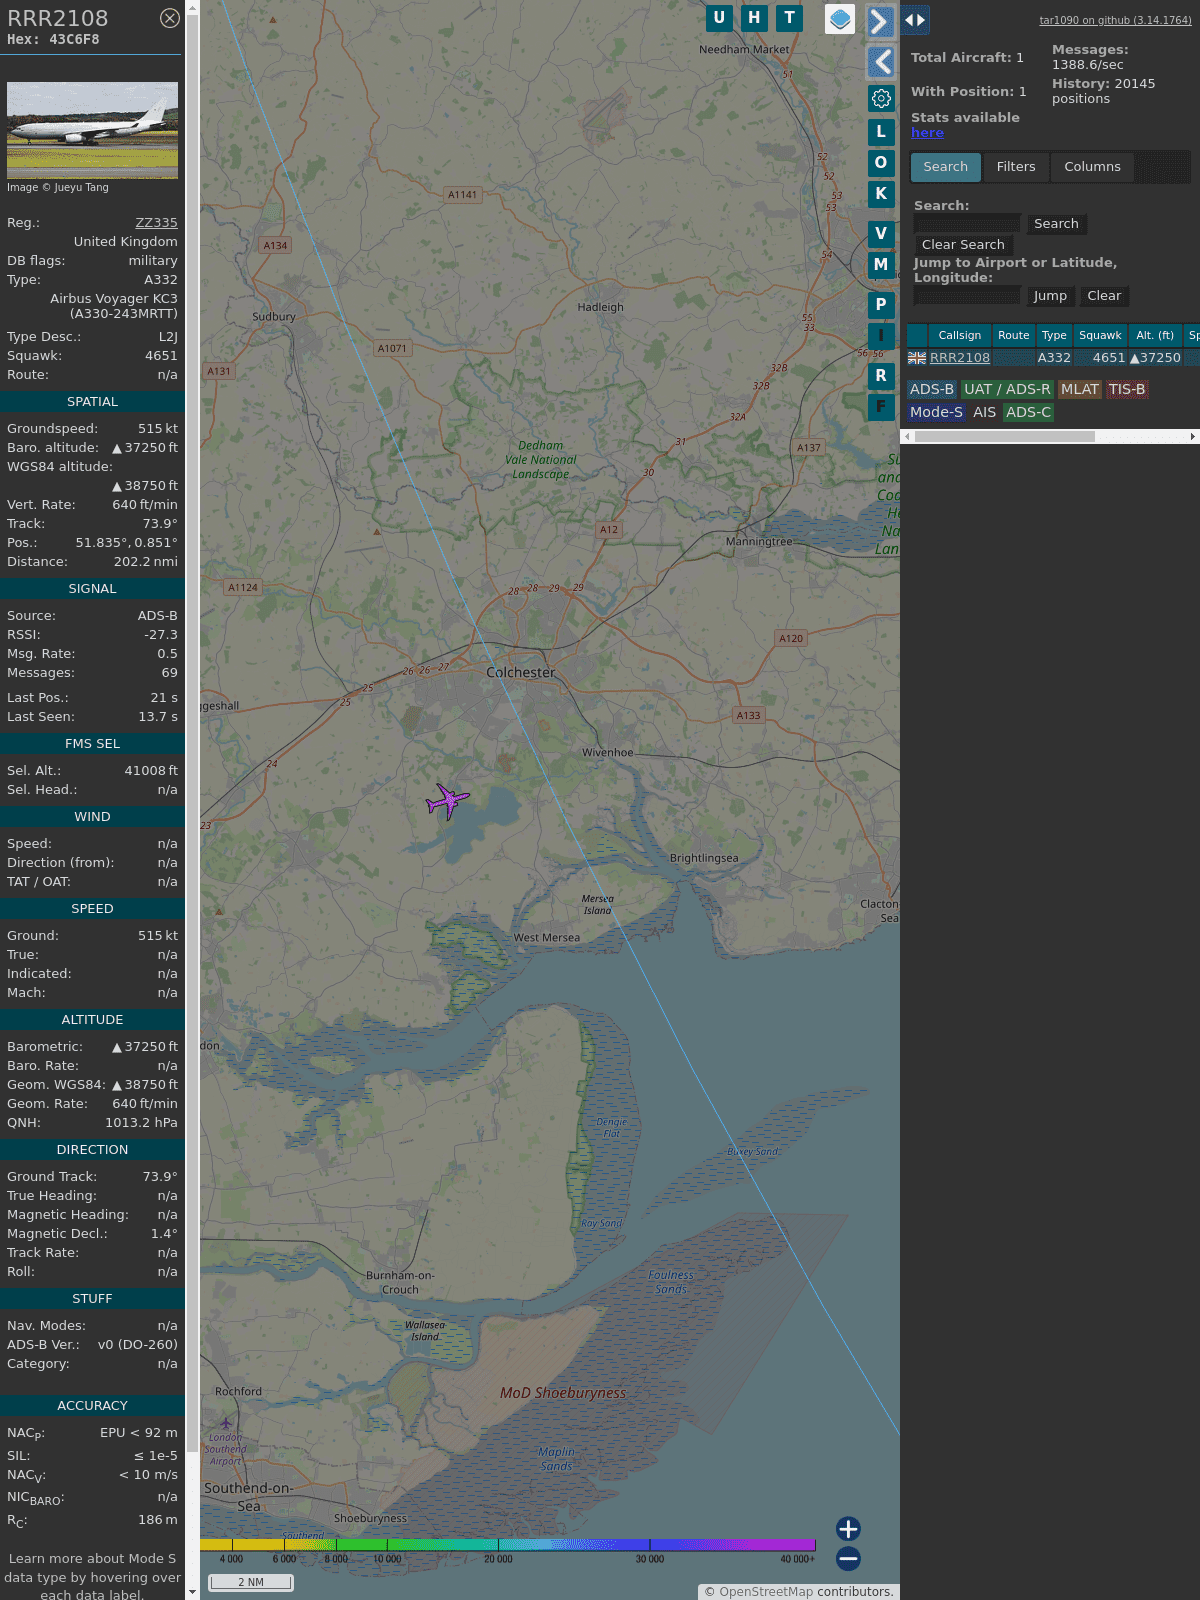Toggle sidebar width with double arrows
The image size is (1200, 1600).
[915, 19]
